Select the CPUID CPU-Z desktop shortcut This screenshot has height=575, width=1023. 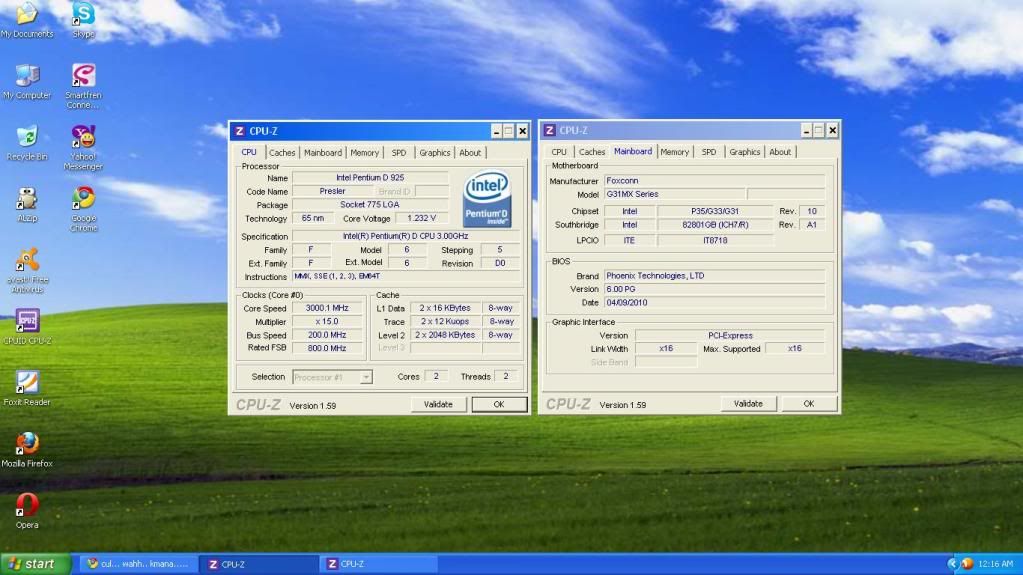tap(27, 327)
